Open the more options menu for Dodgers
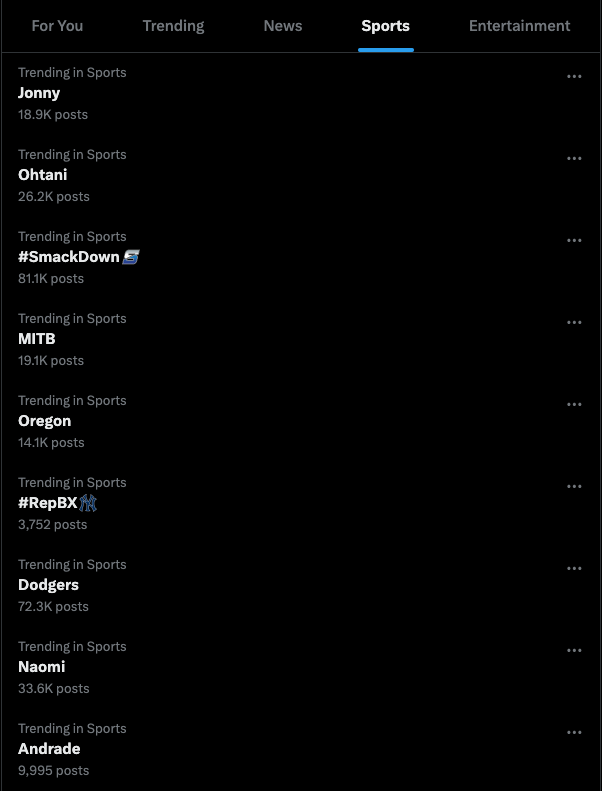Image resolution: width=602 pixels, height=791 pixels. click(574, 569)
